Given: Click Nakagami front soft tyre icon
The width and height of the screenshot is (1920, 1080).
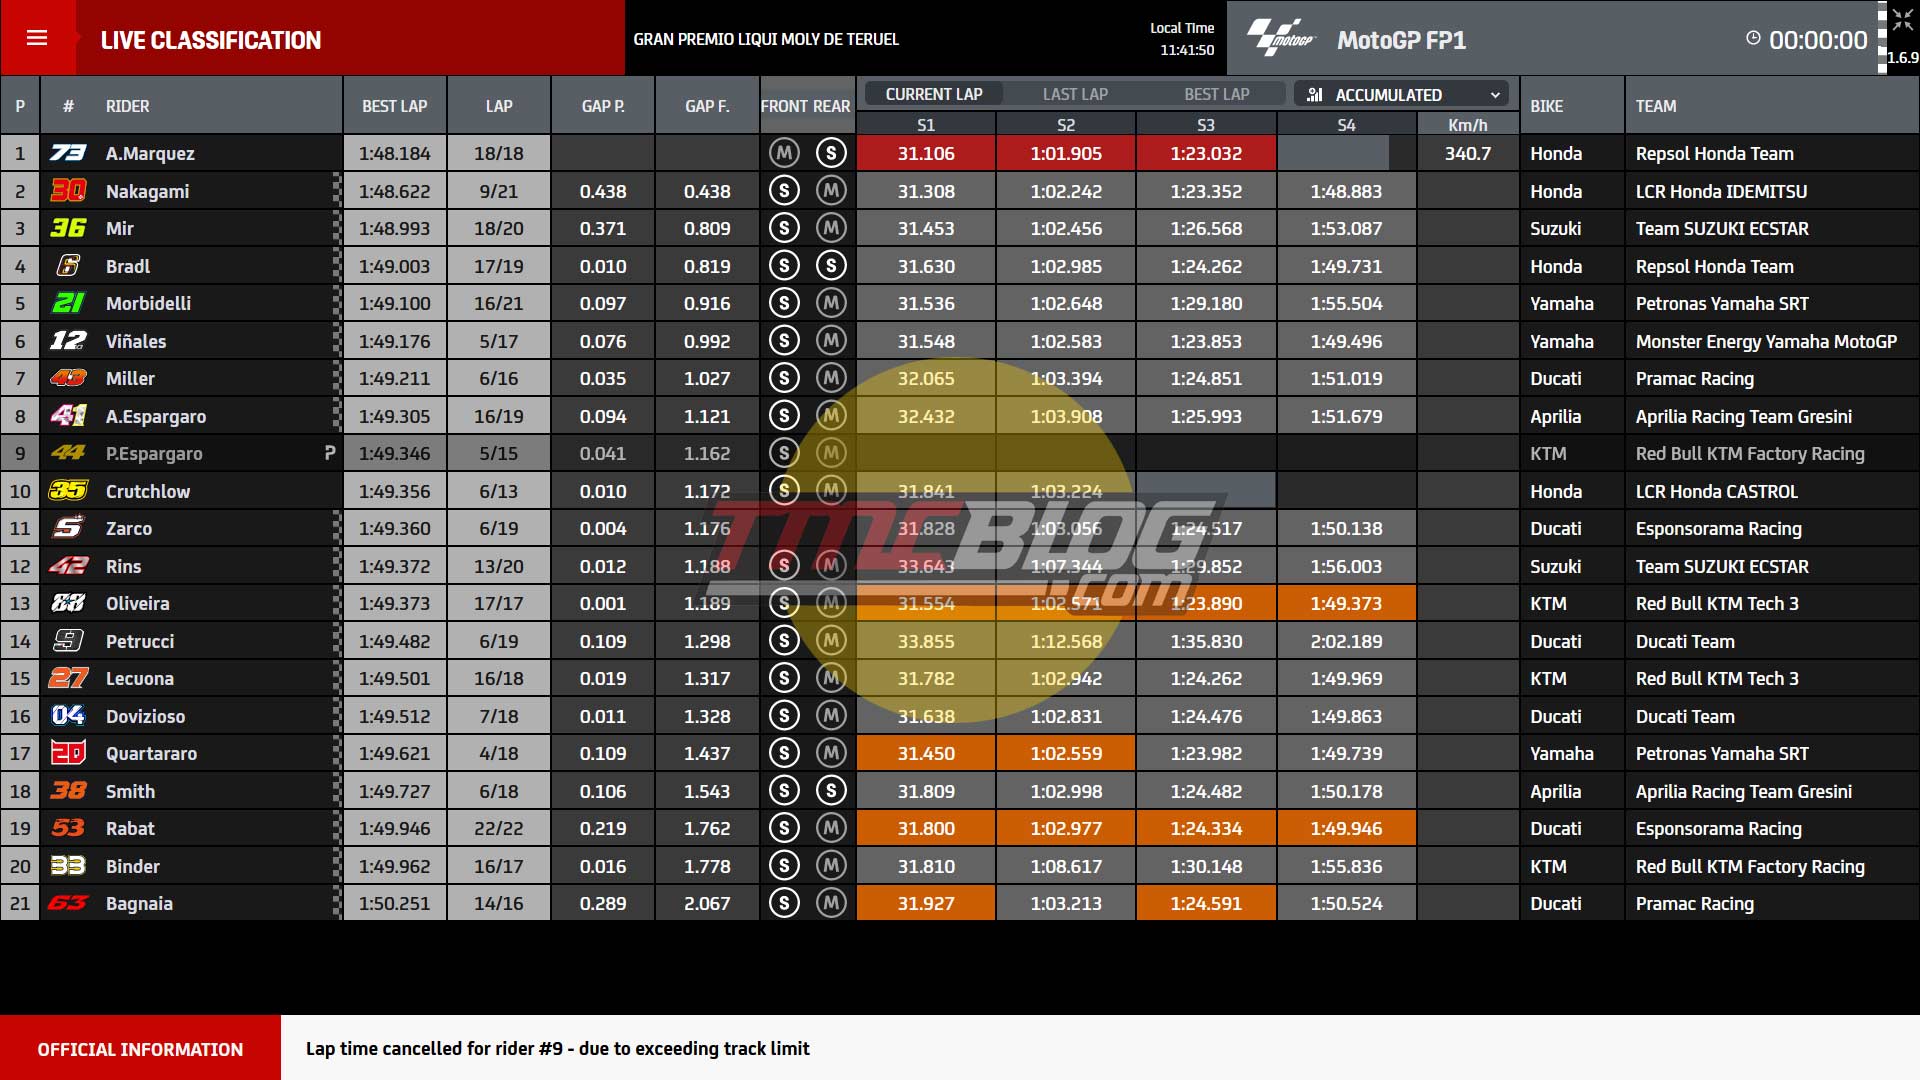Looking at the screenshot, I should point(784,191).
